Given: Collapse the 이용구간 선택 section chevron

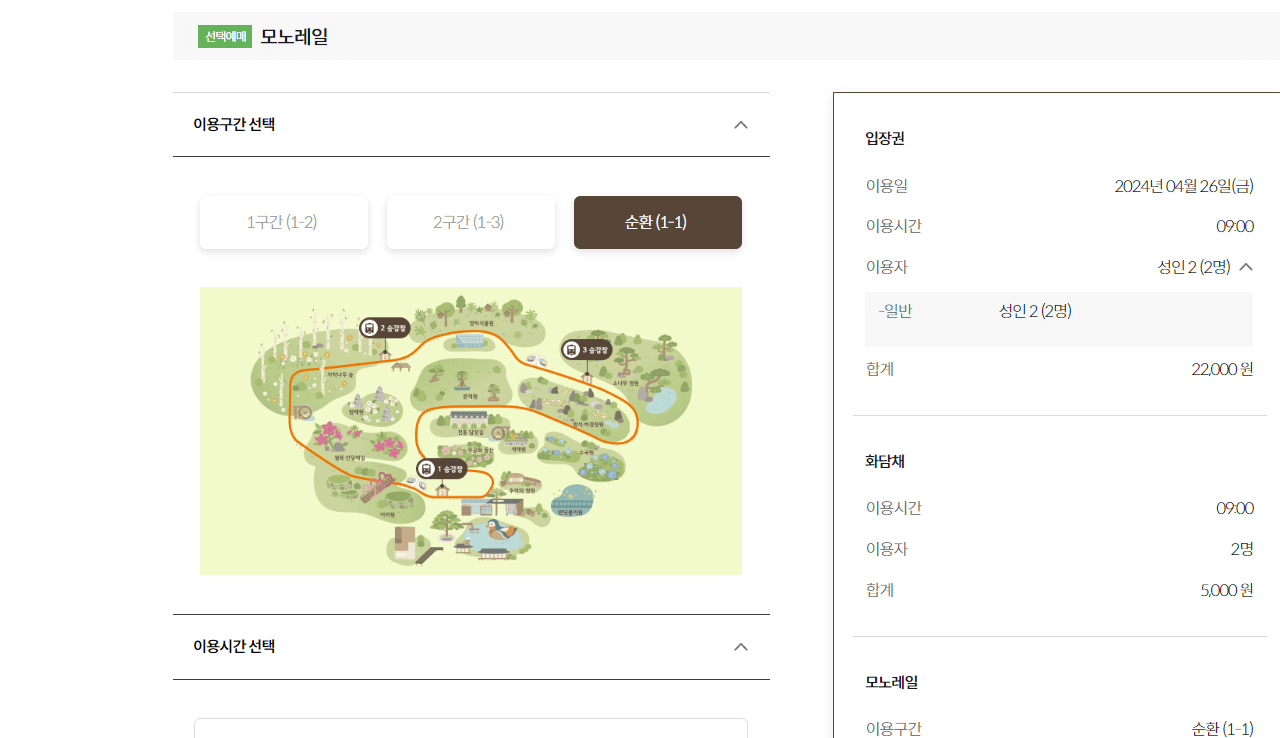Looking at the screenshot, I should click(741, 125).
